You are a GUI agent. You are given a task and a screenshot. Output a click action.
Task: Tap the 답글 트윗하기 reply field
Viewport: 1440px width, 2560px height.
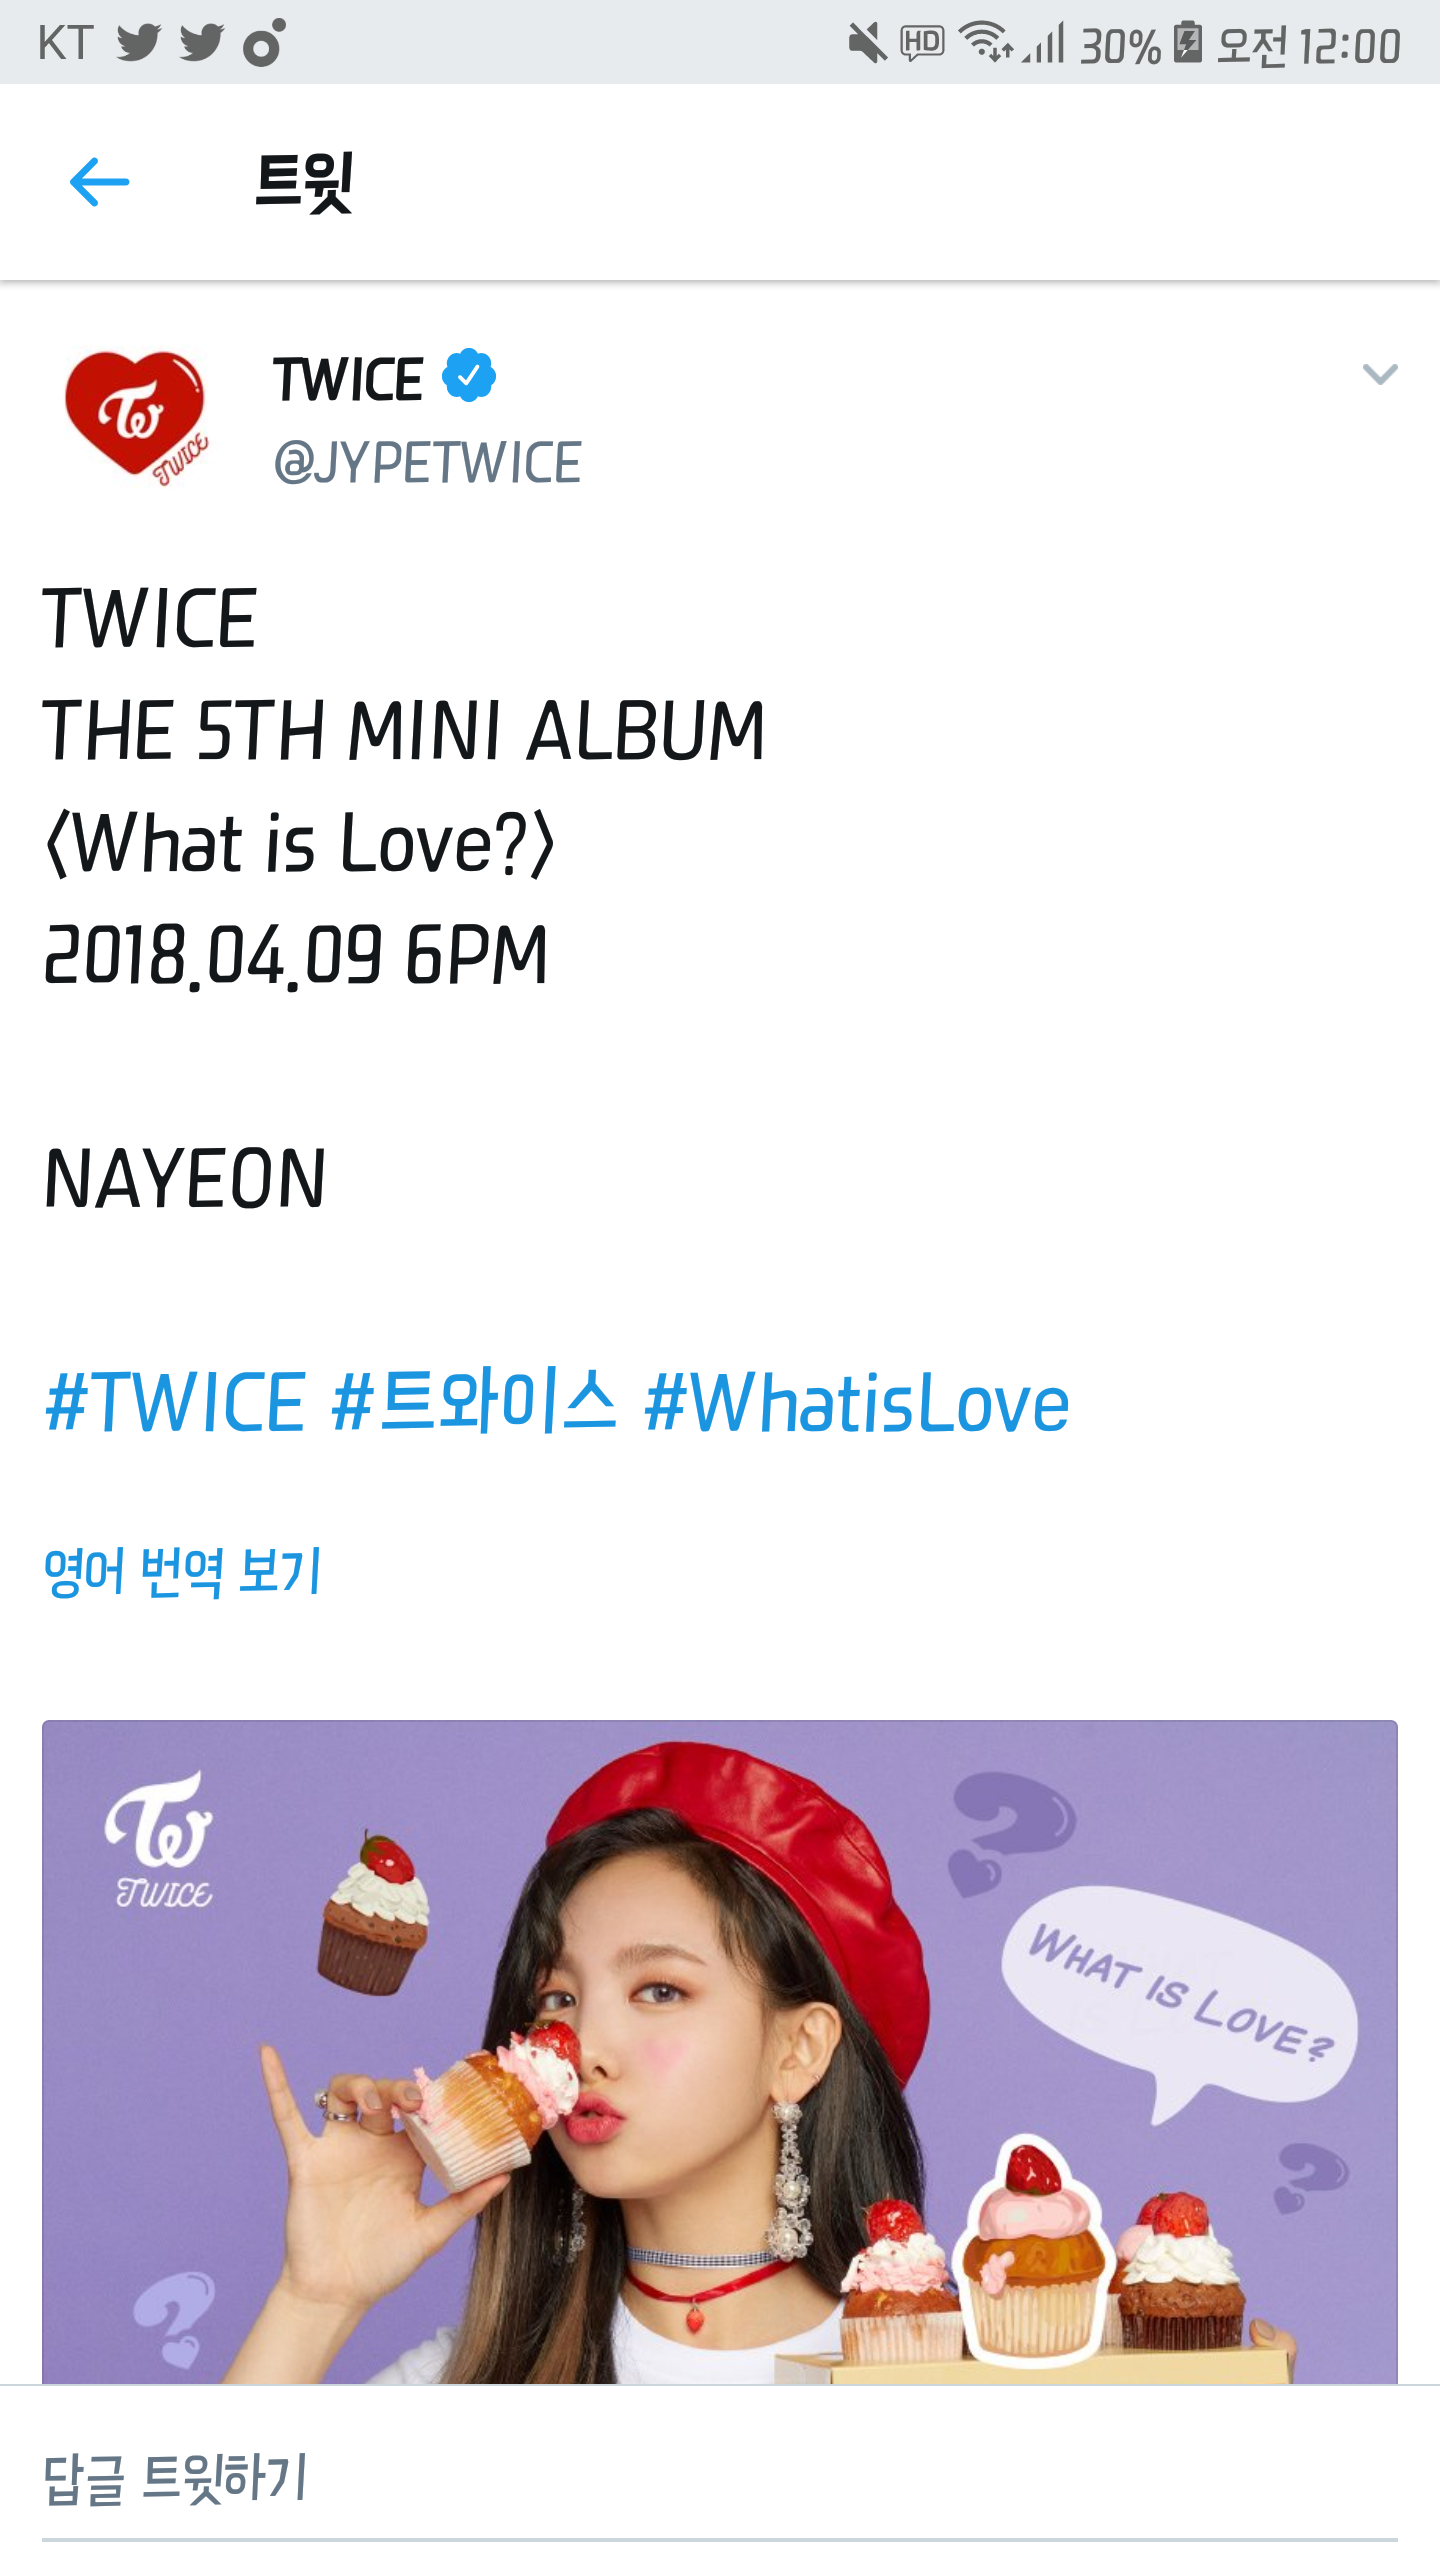click(720, 2476)
